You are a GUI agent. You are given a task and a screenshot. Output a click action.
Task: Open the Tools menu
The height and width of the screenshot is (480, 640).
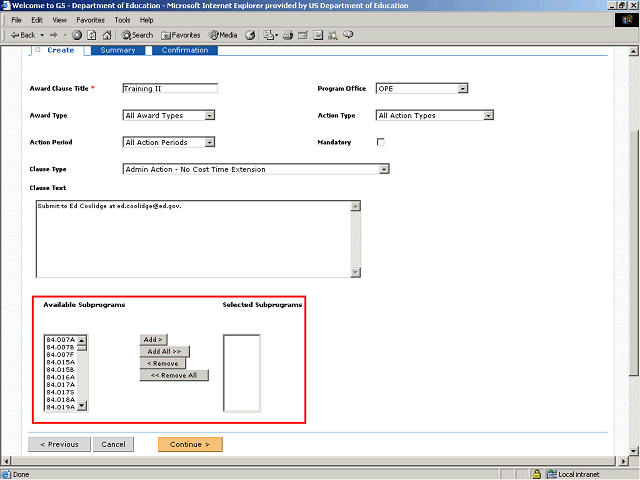122,20
